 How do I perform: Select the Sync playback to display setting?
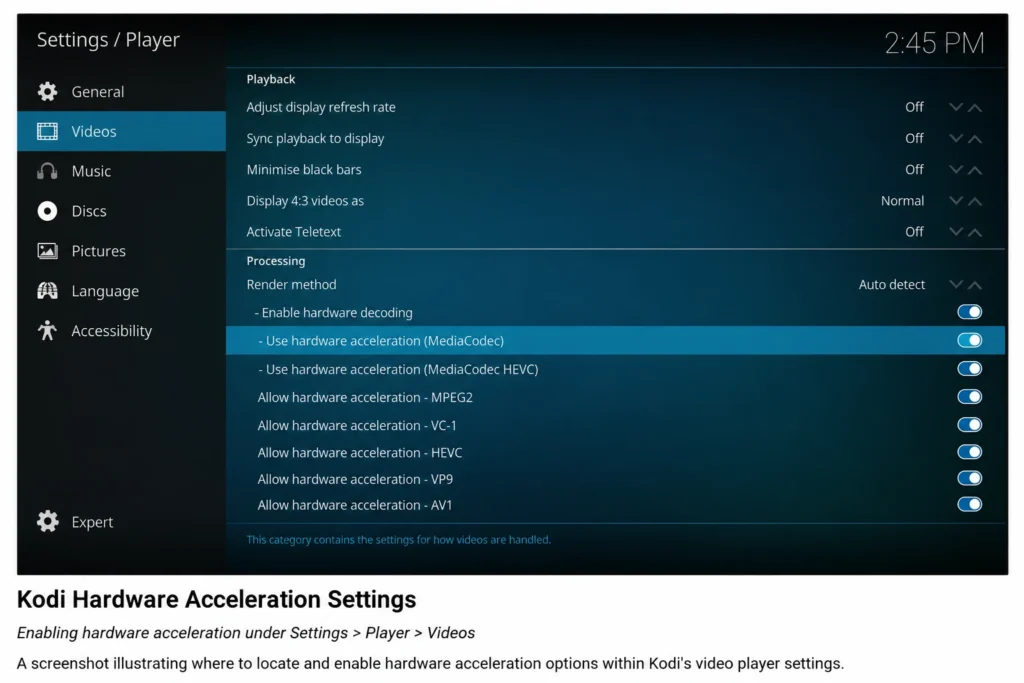tap(615, 138)
